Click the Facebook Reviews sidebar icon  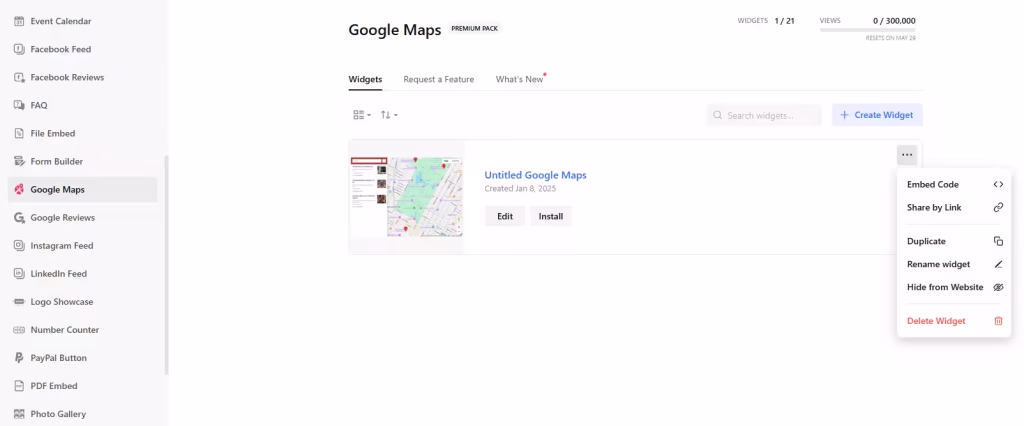20,77
